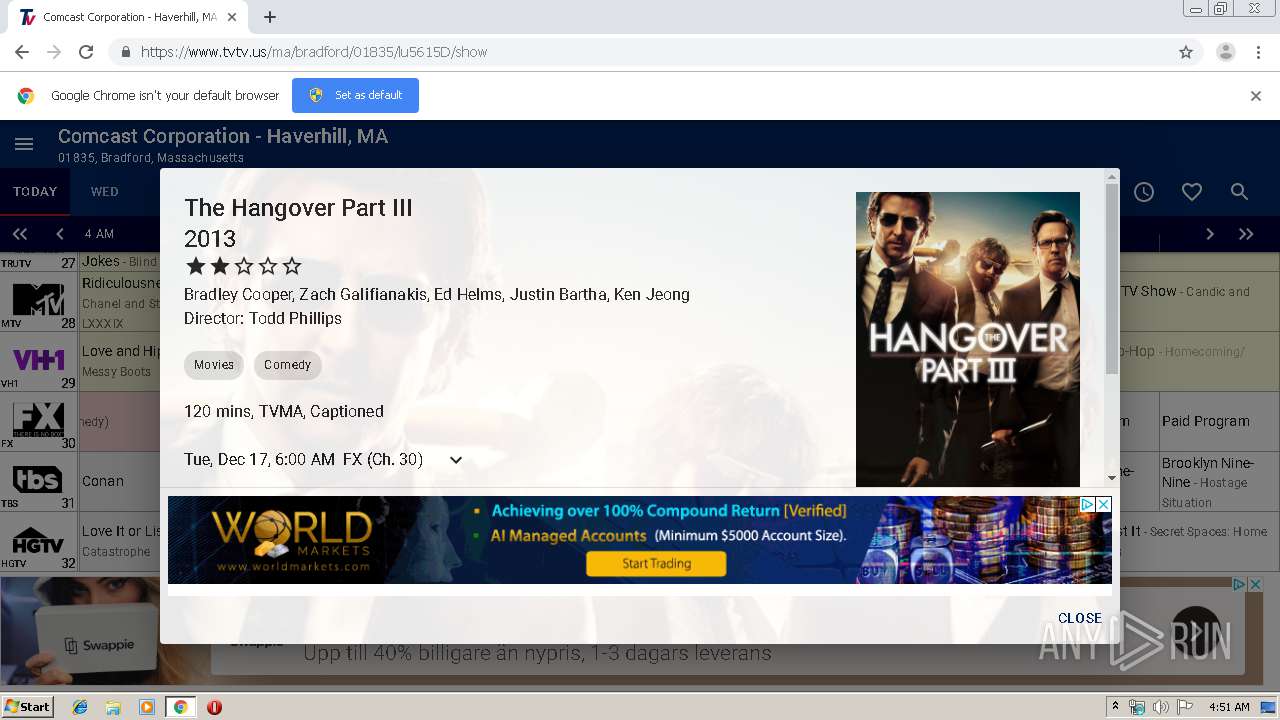Open a new browser tab

point(270,17)
